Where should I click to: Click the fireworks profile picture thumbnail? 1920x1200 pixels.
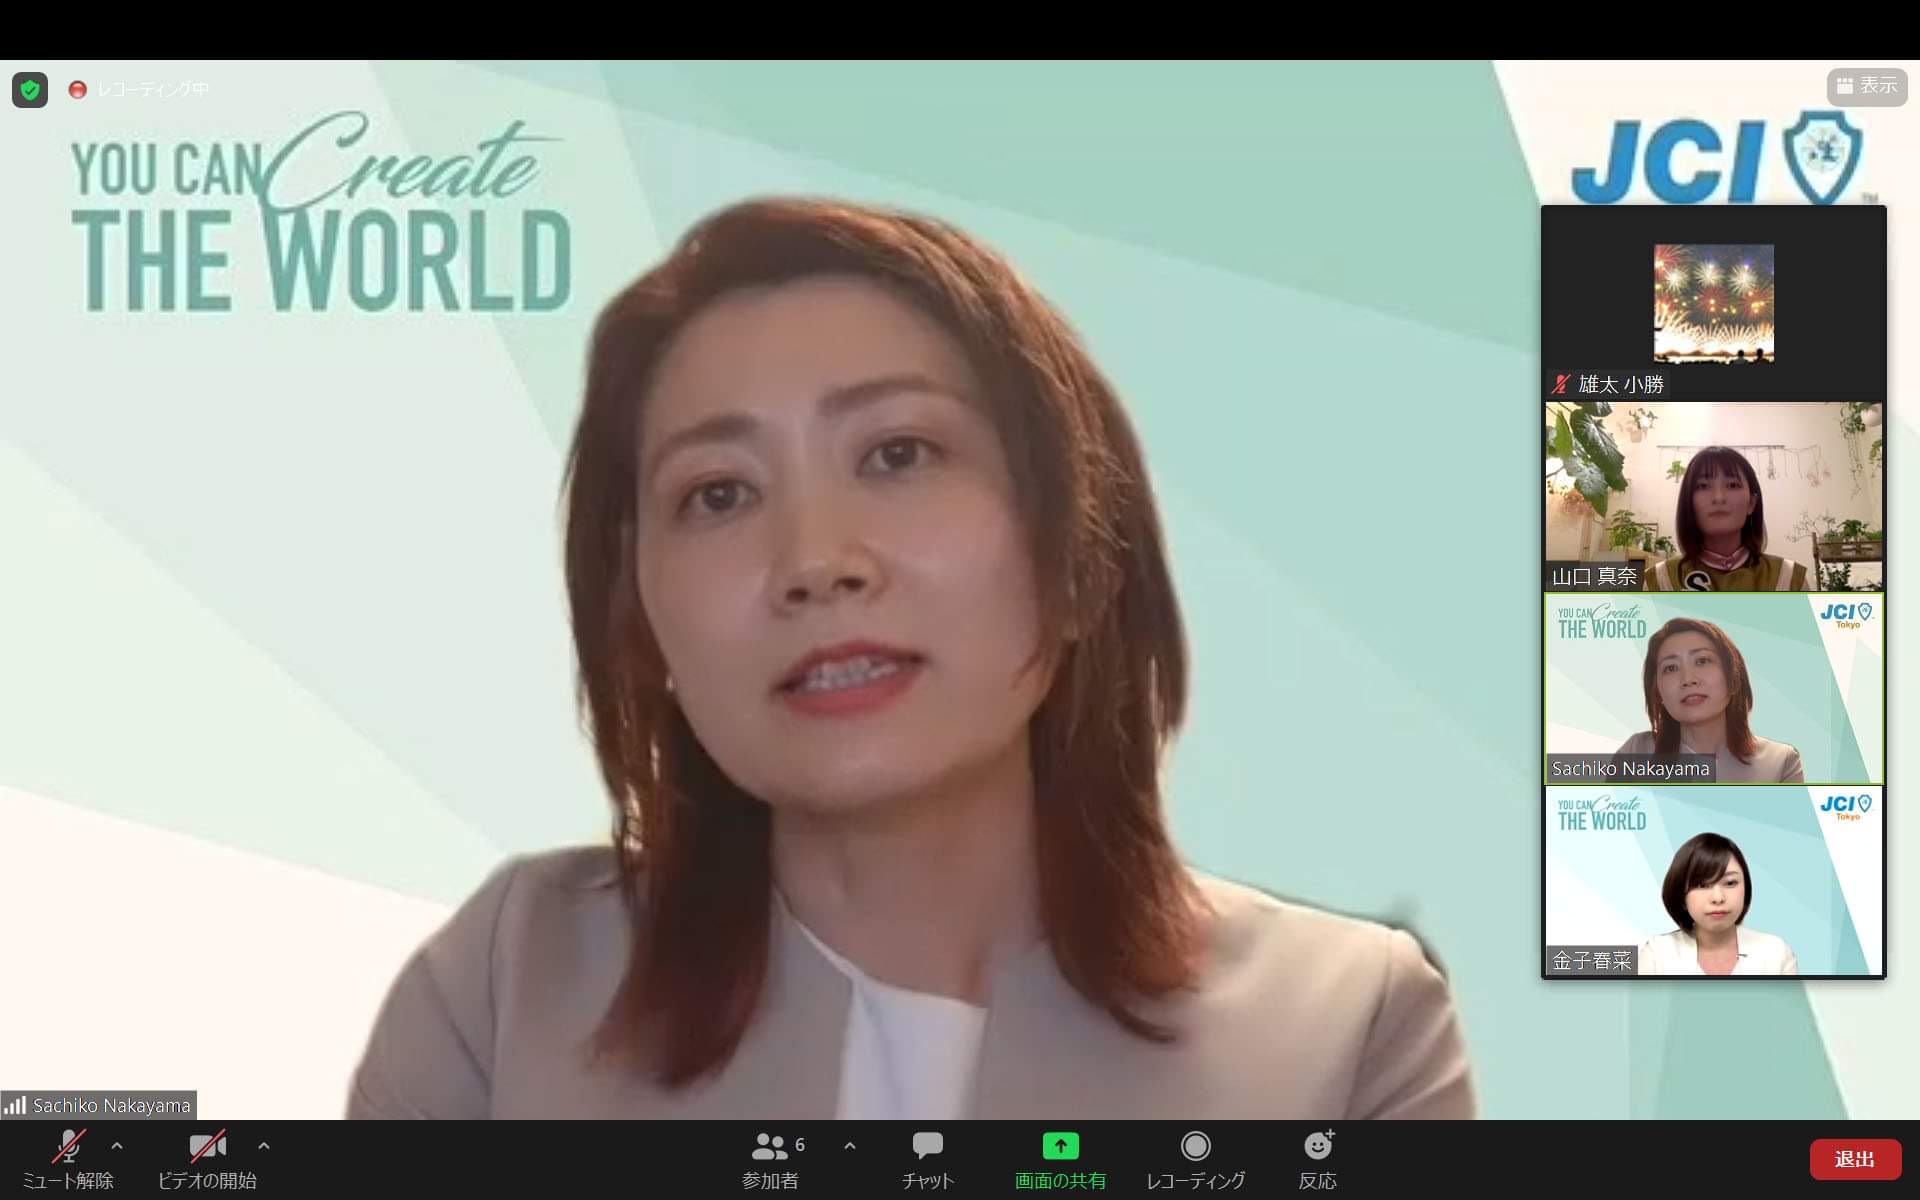[1713, 302]
